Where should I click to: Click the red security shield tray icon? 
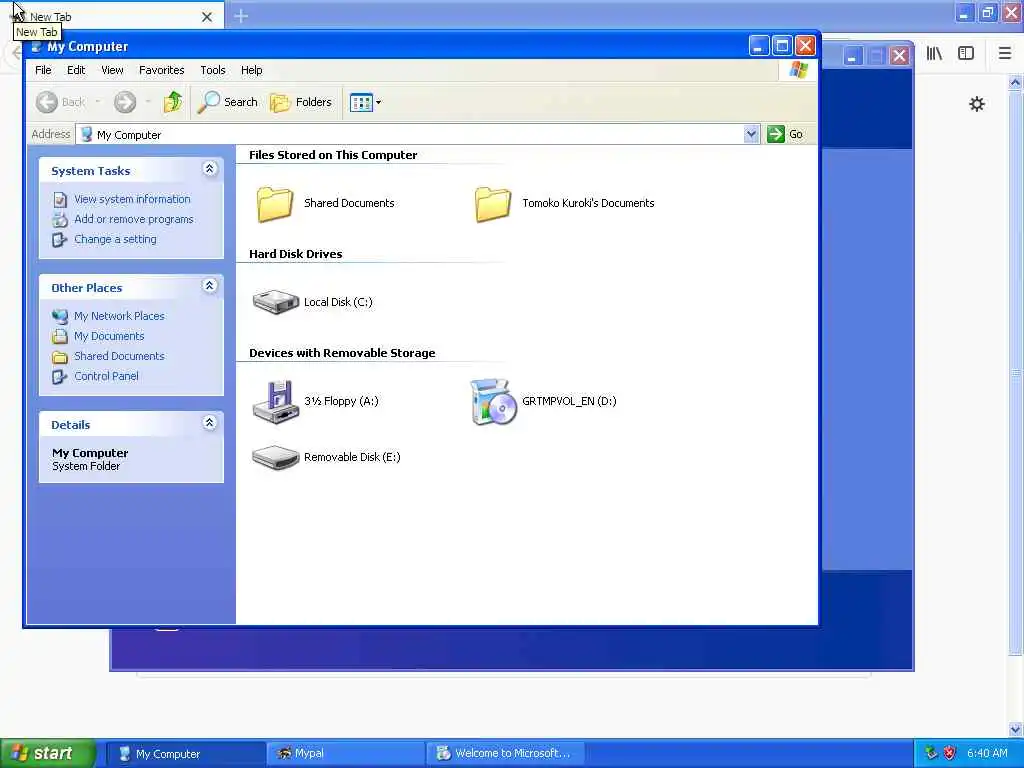pos(950,754)
